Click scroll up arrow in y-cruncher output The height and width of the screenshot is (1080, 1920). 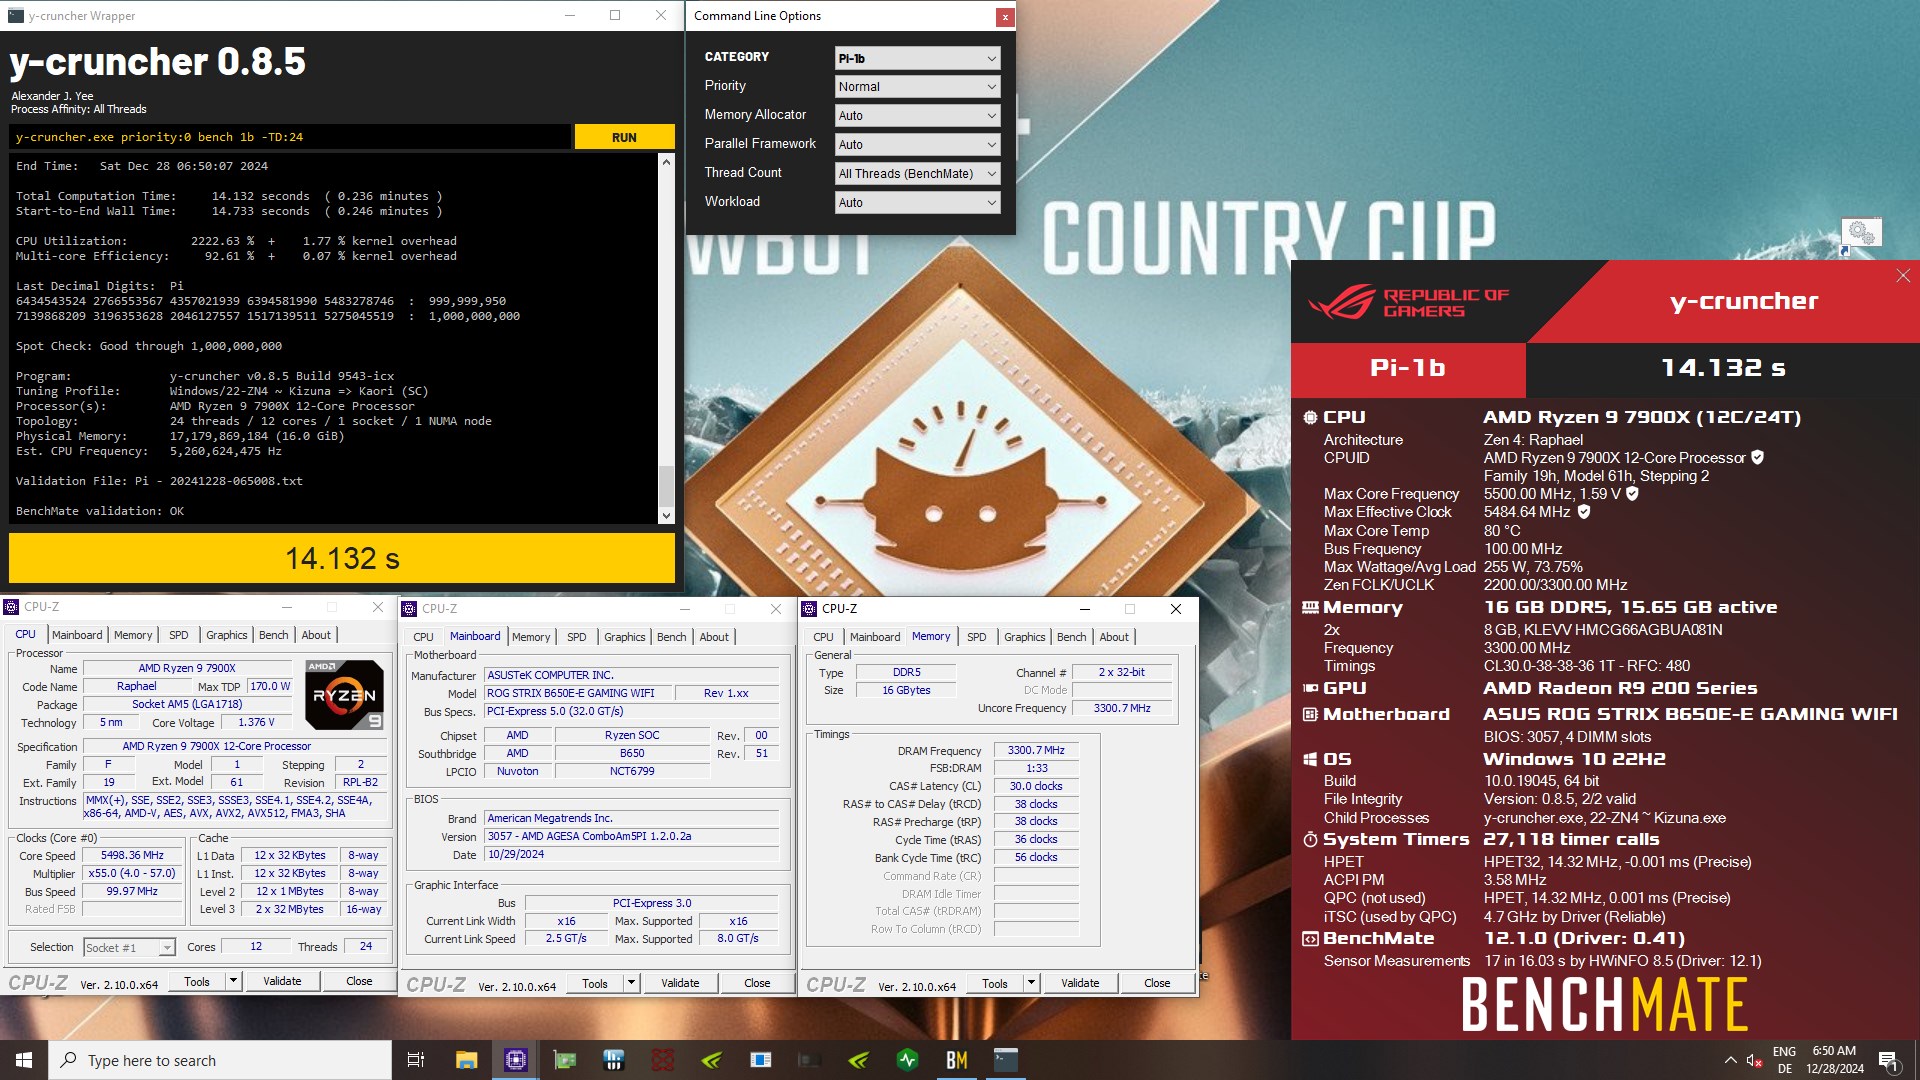click(x=667, y=161)
